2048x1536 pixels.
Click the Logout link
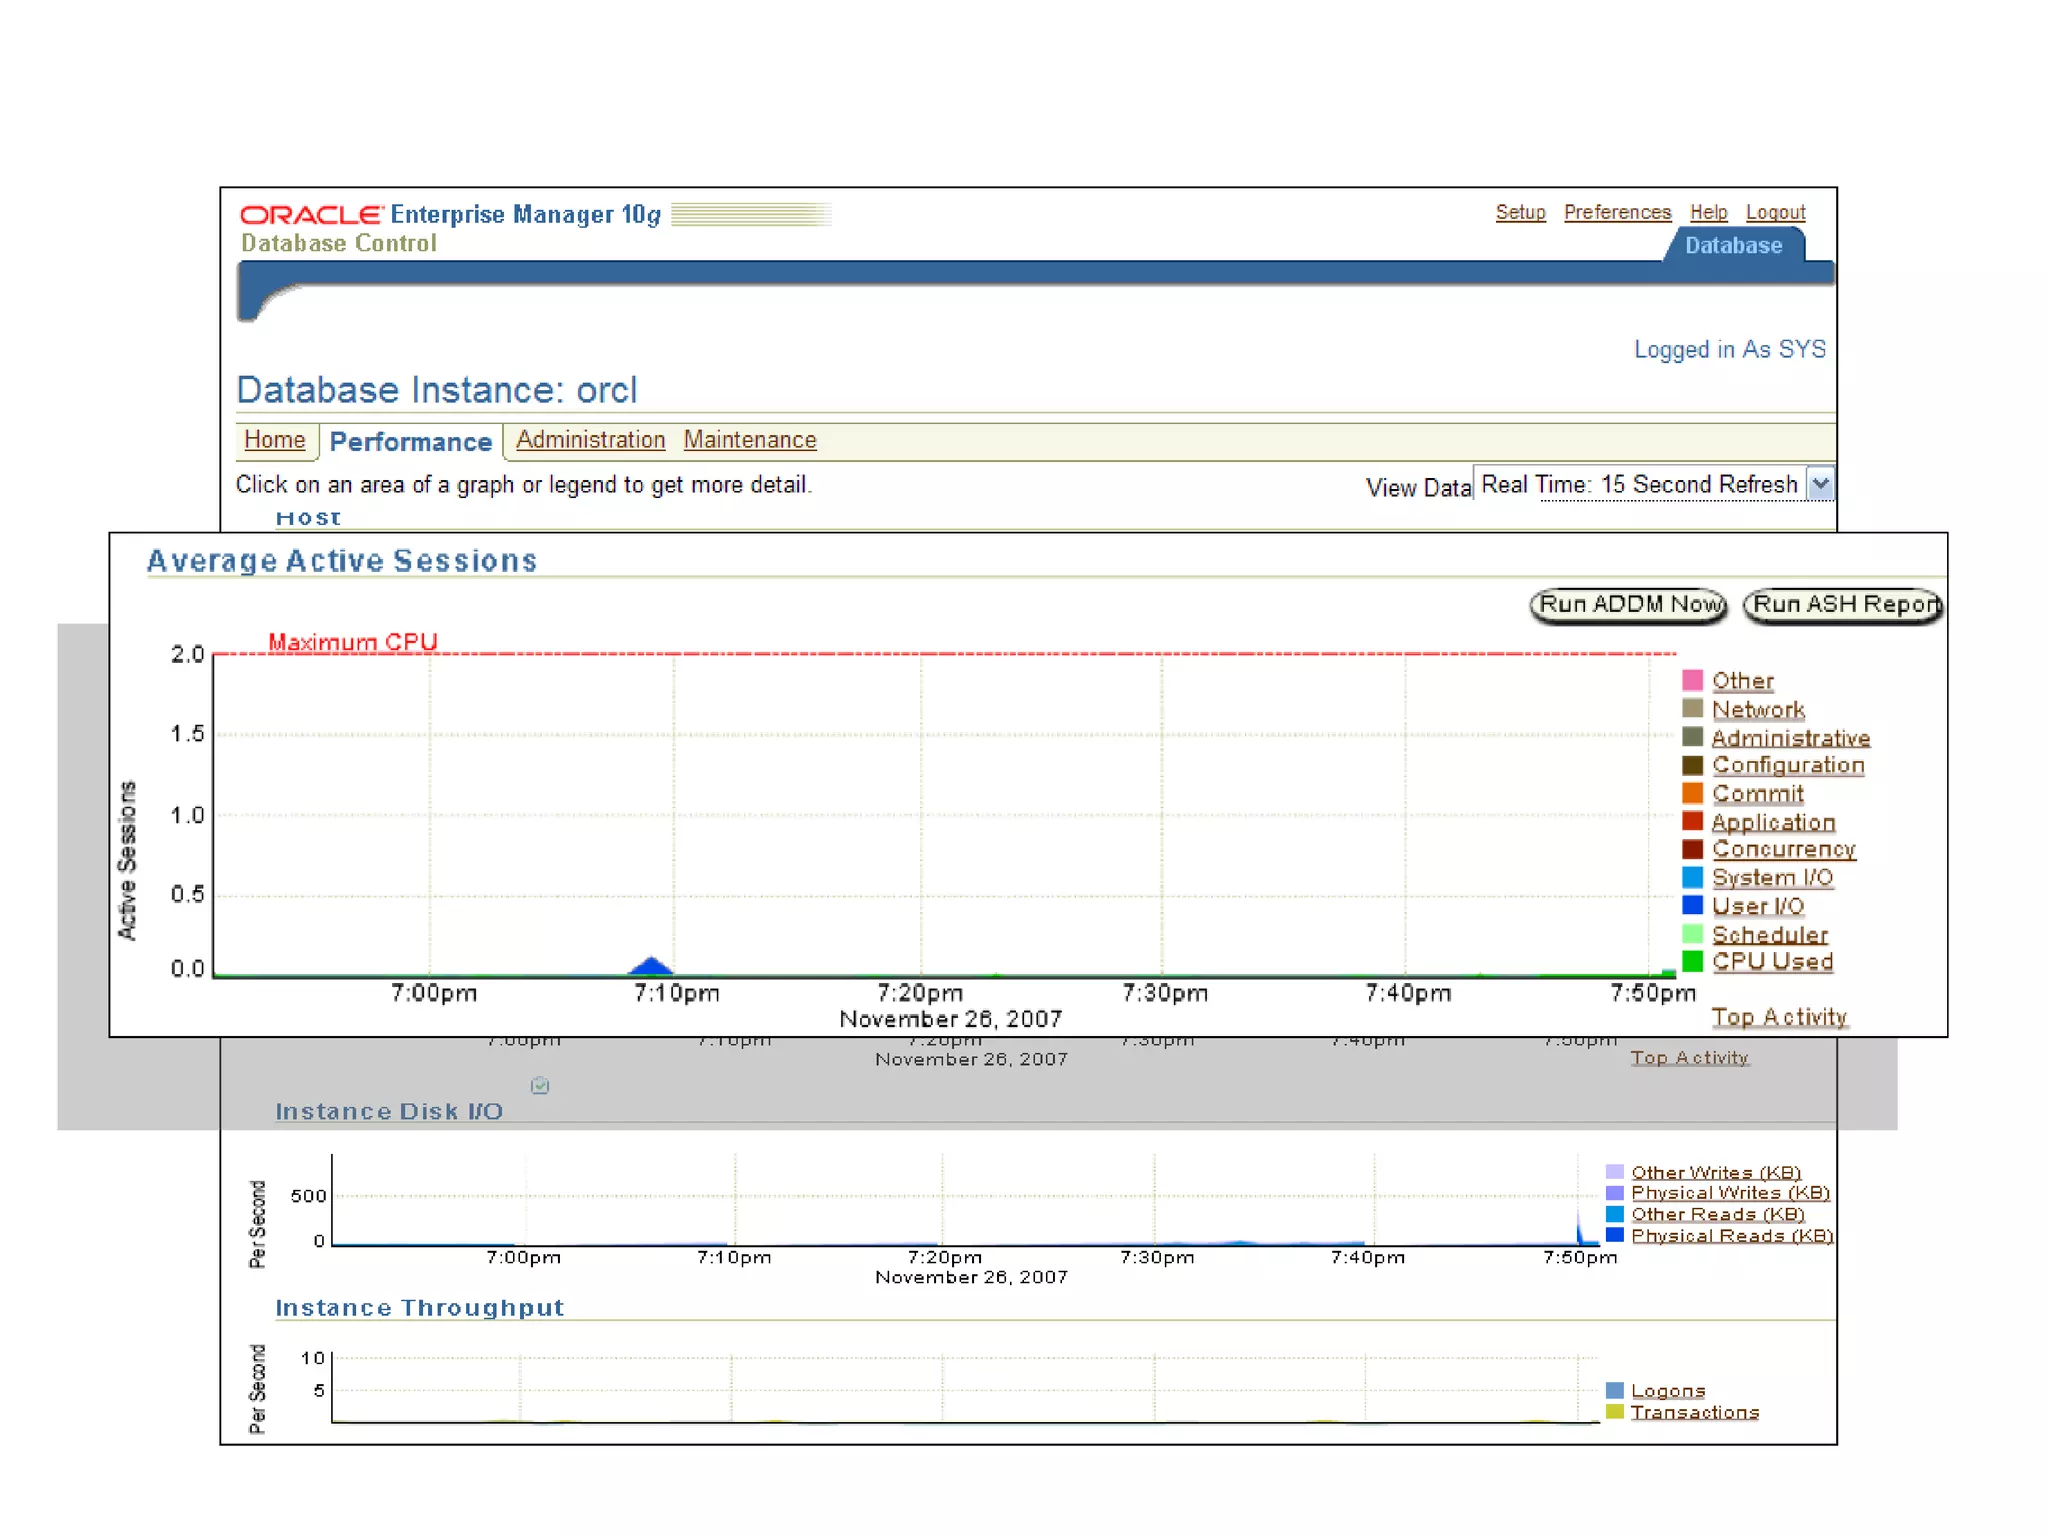[x=1775, y=212]
